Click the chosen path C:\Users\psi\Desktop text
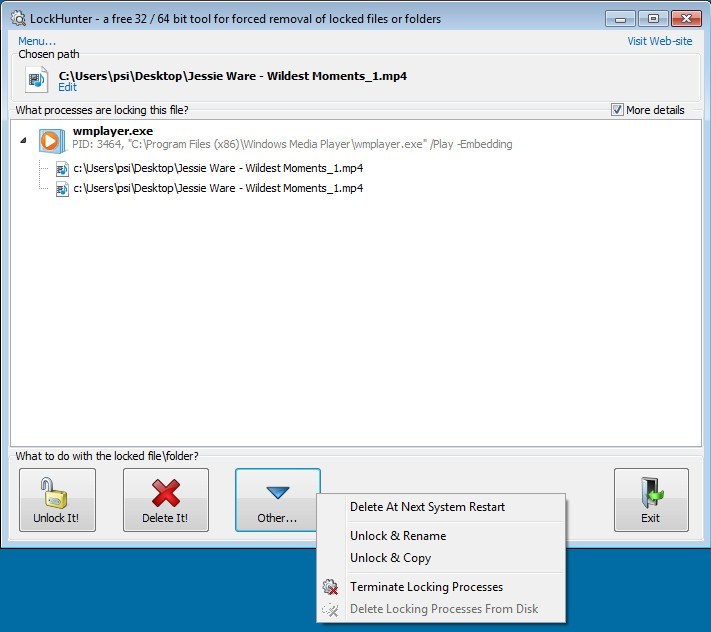This screenshot has height=632, width=711. [x=233, y=76]
